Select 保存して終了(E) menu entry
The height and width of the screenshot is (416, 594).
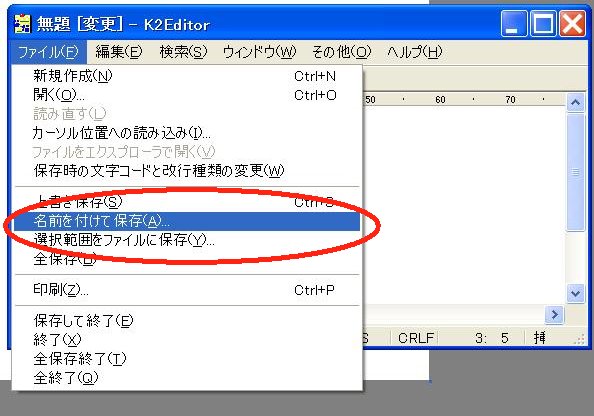pyautogui.click(x=187, y=321)
